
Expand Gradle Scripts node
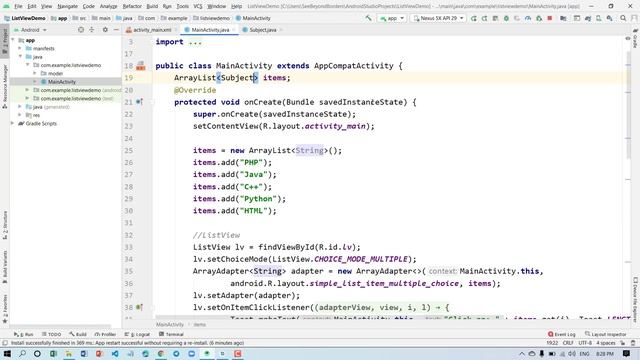coord(13,123)
